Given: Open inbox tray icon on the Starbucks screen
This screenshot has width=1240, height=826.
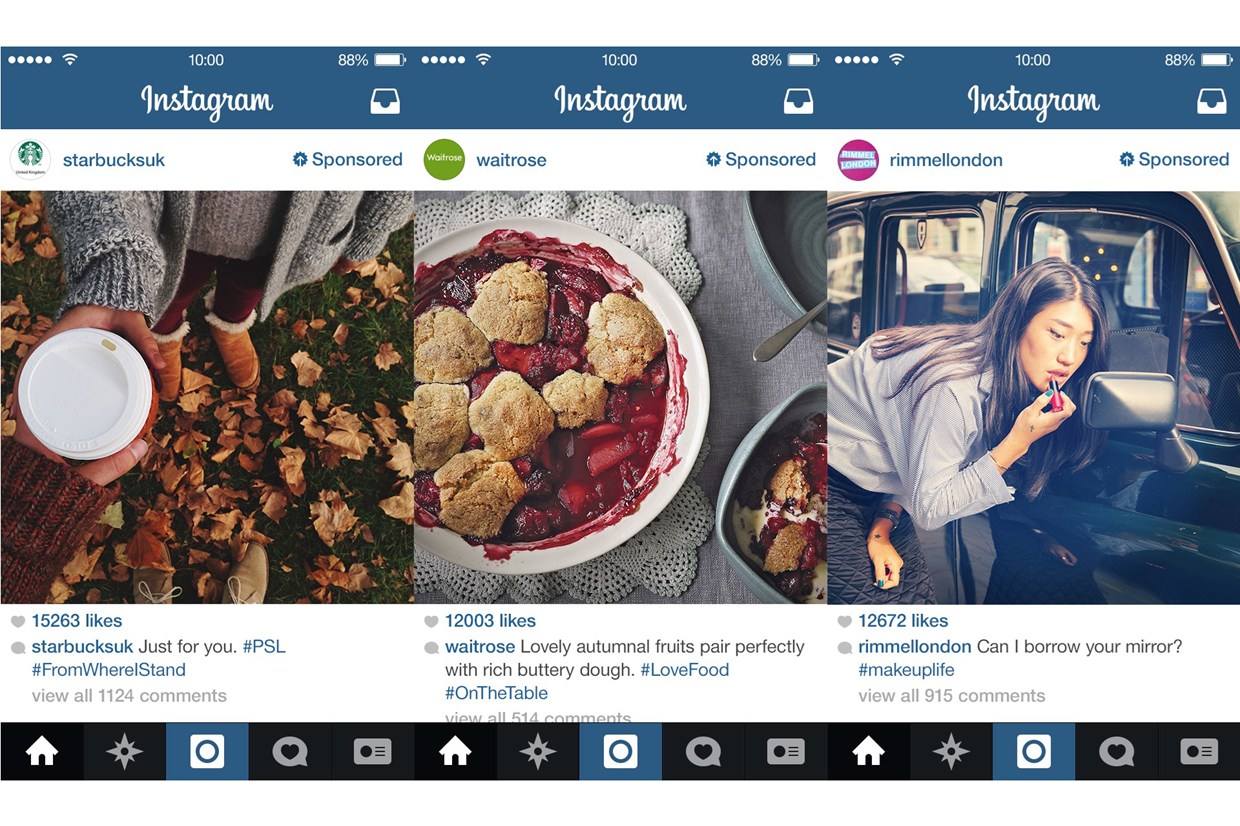Looking at the screenshot, I should (385, 101).
